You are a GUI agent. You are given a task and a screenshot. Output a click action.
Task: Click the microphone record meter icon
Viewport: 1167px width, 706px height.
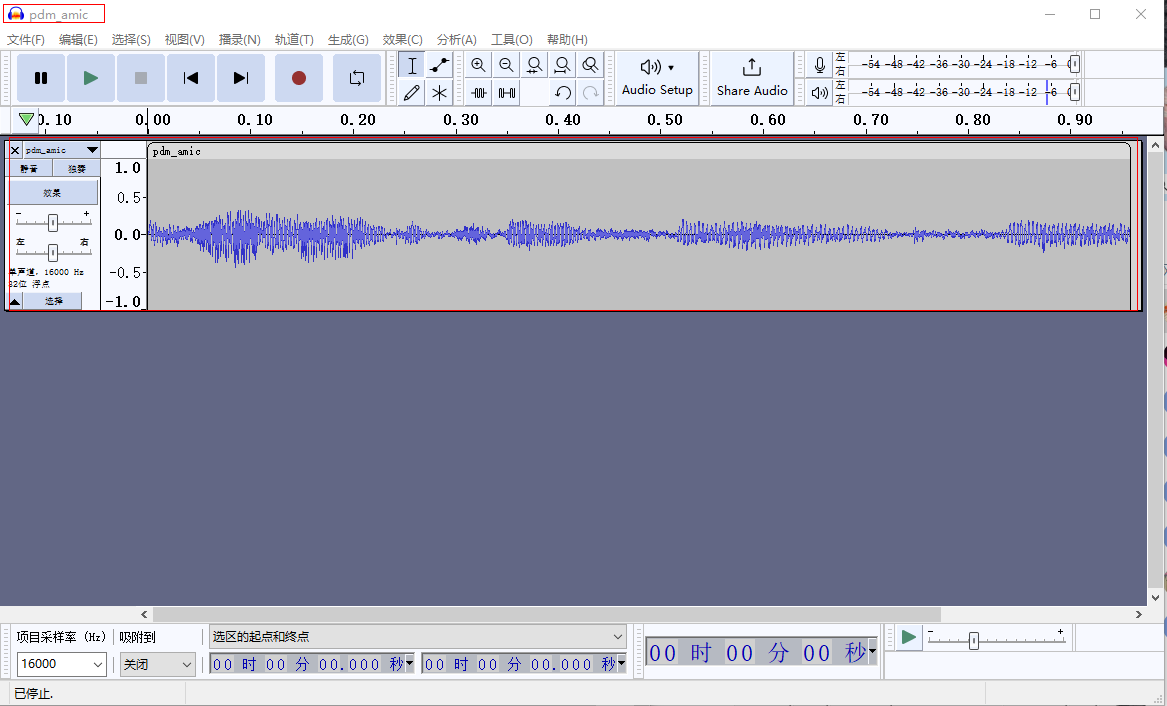pyautogui.click(x=820, y=65)
